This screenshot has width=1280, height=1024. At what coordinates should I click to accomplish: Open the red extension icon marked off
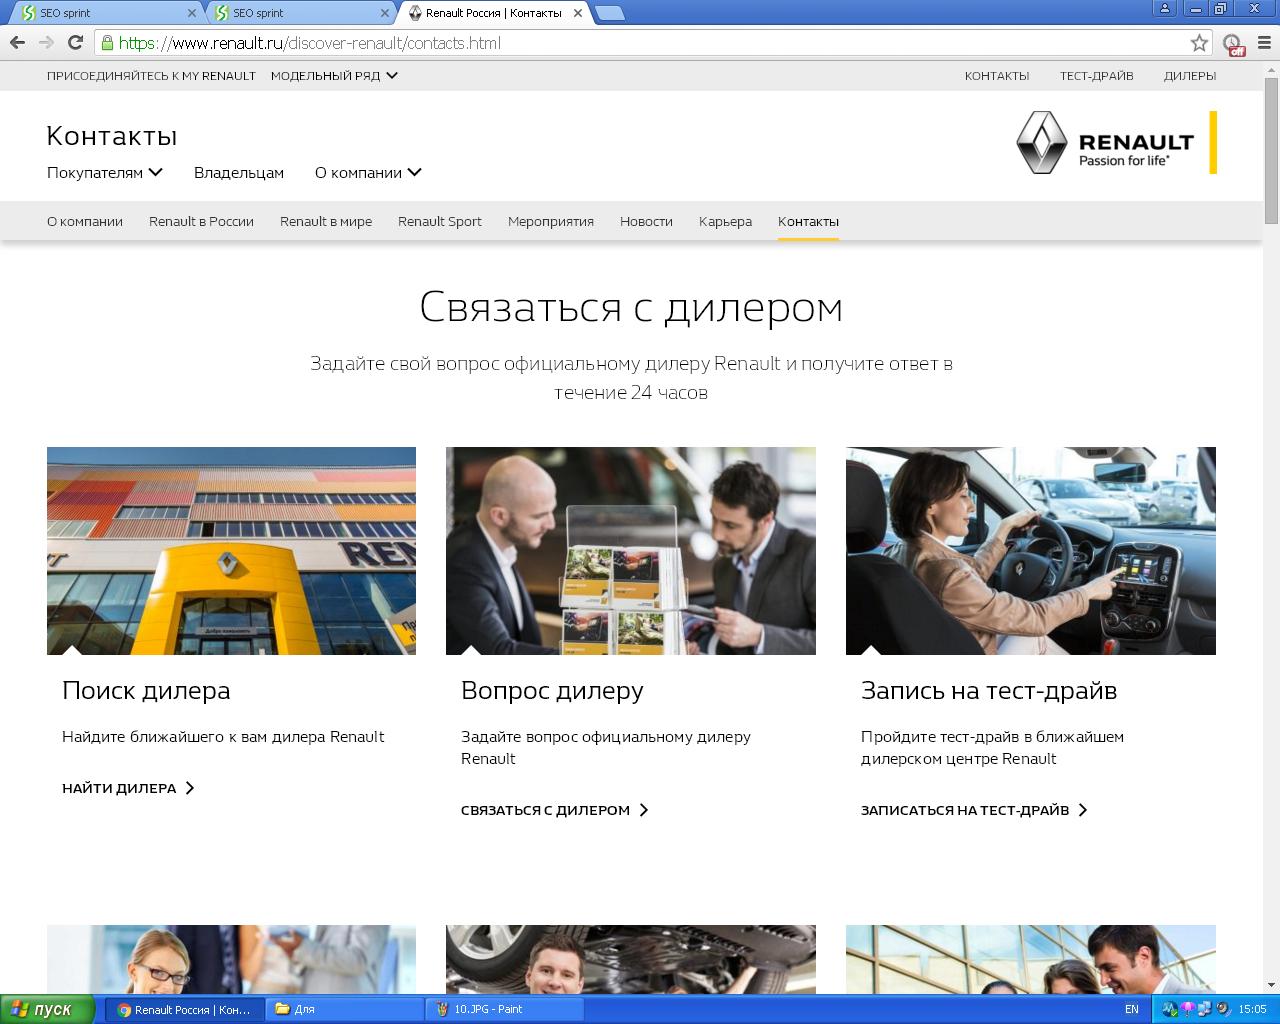point(1233,45)
